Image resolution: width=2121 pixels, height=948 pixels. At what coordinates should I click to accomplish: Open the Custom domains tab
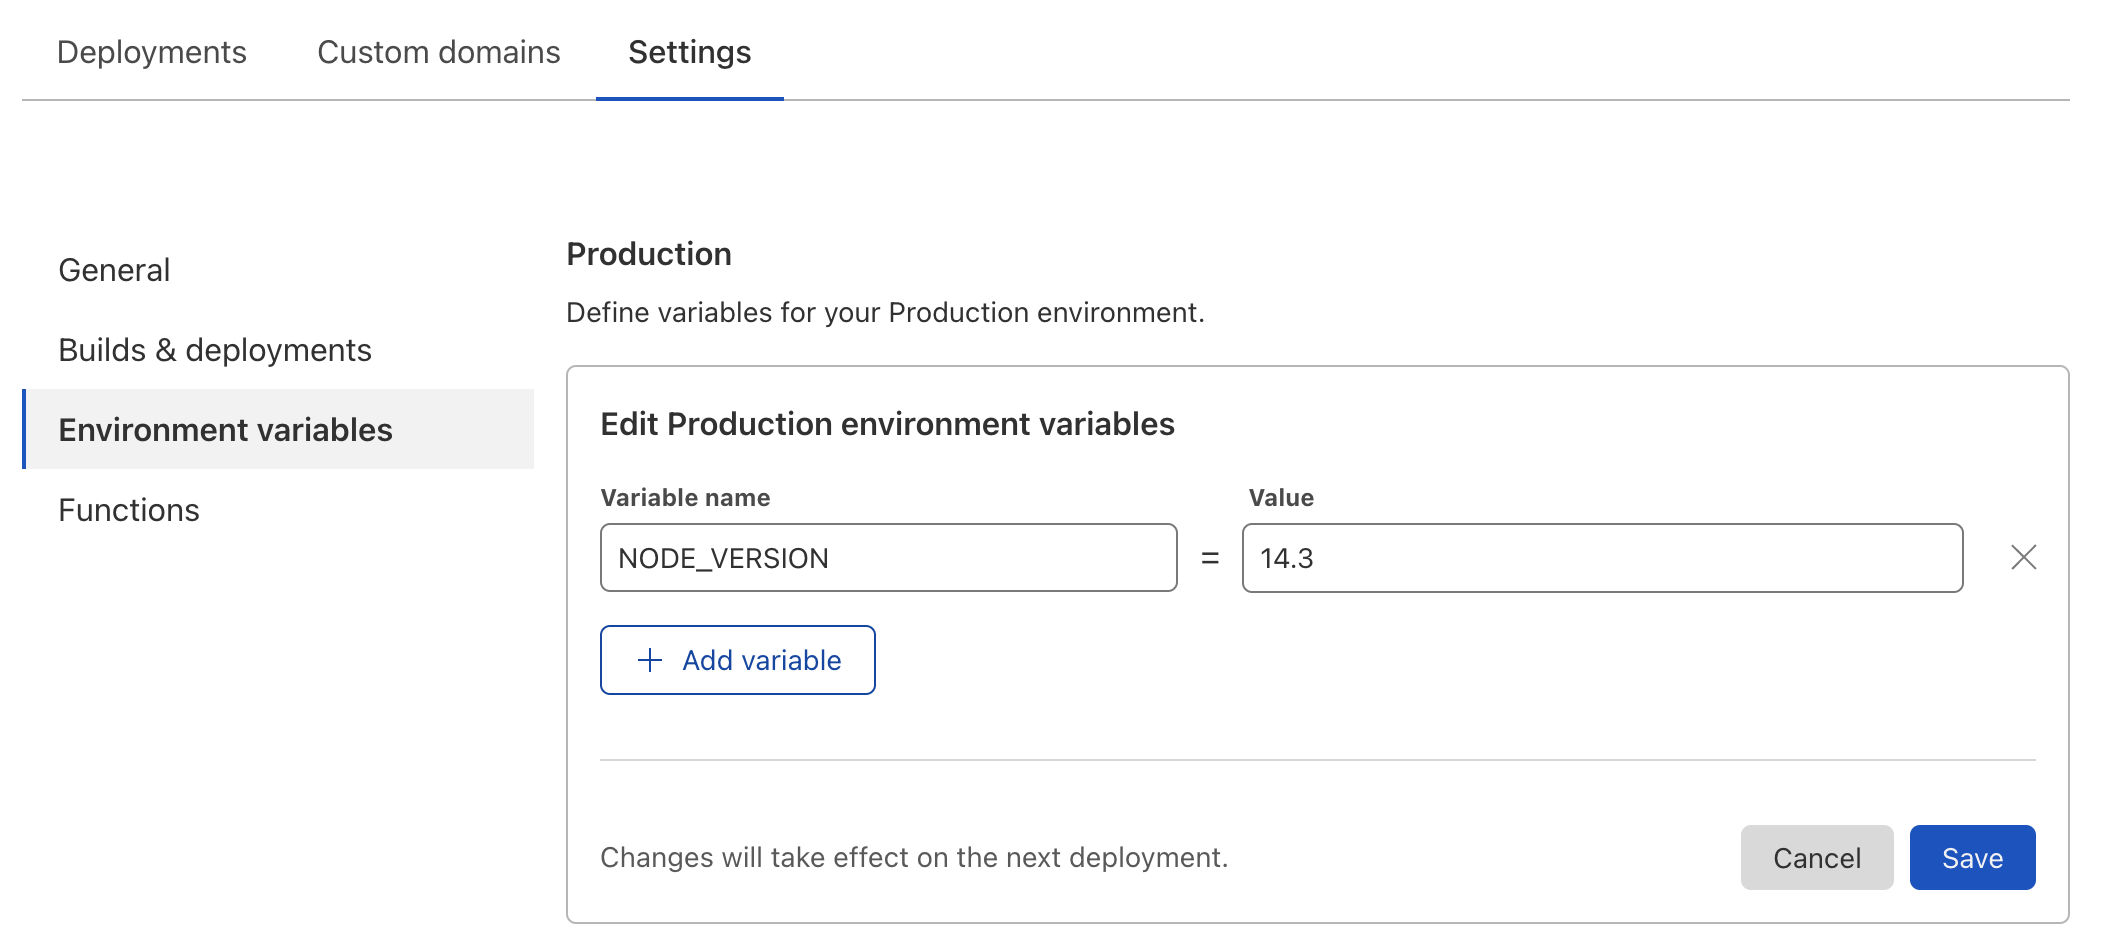coord(438,52)
